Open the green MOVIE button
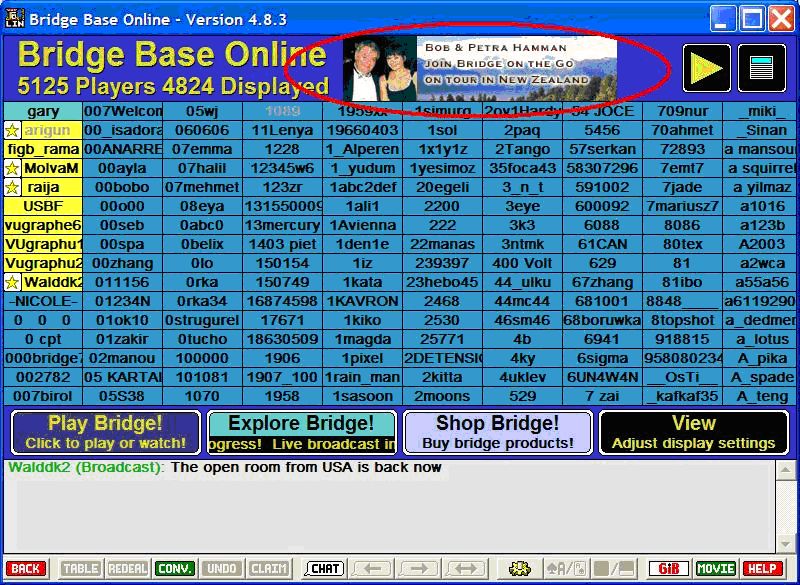The width and height of the screenshot is (800, 585). (x=716, y=568)
